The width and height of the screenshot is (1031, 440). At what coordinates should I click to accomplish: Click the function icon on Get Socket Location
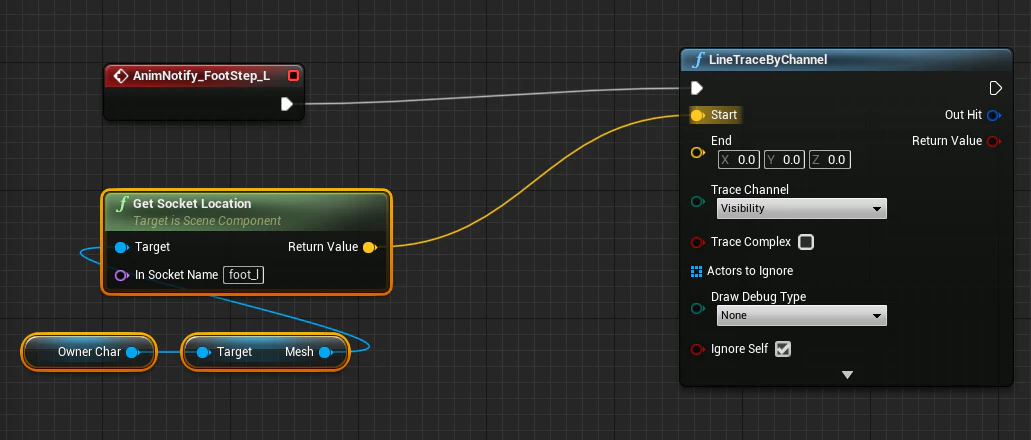(x=122, y=204)
